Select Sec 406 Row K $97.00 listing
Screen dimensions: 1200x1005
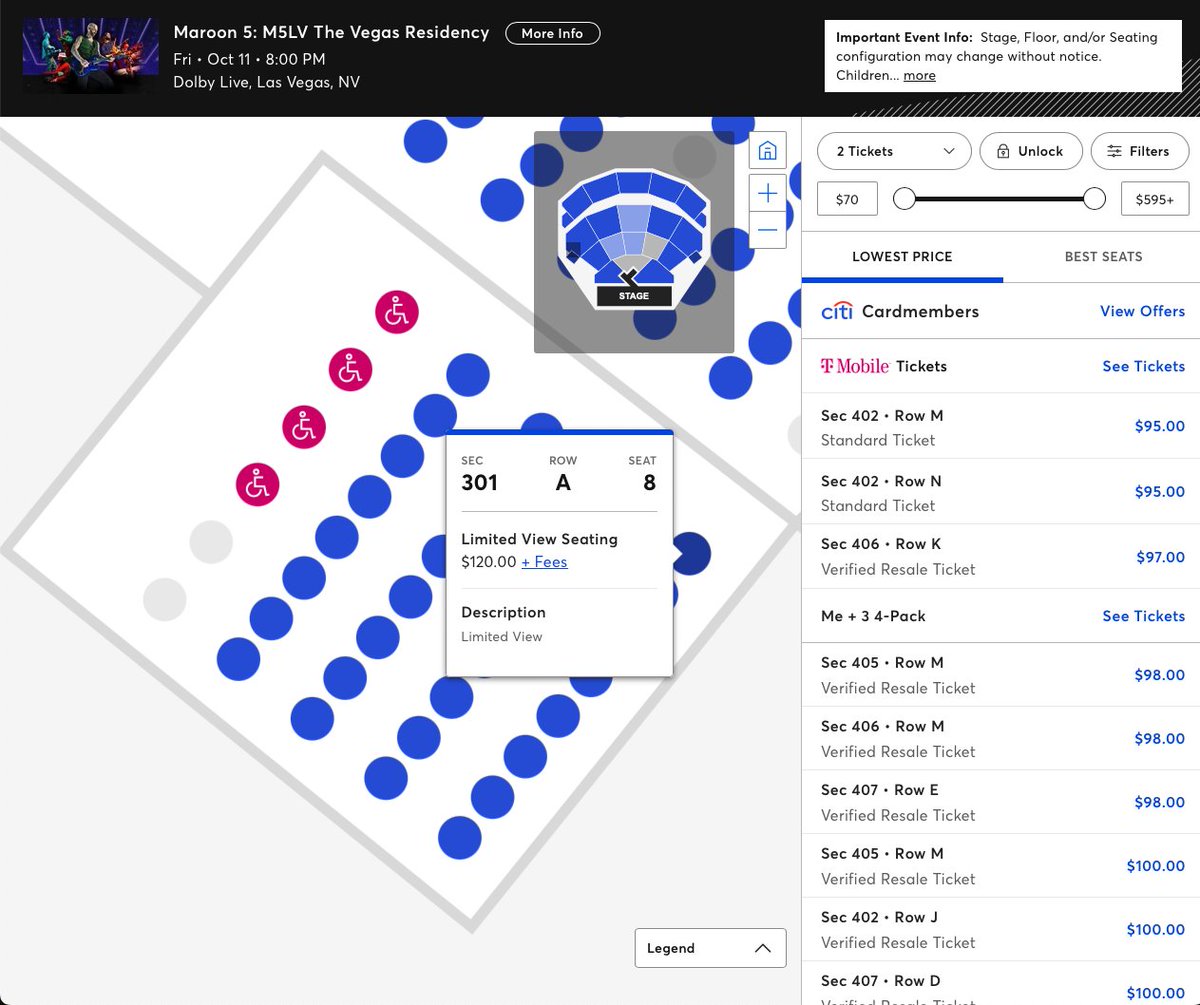(x=1001, y=556)
